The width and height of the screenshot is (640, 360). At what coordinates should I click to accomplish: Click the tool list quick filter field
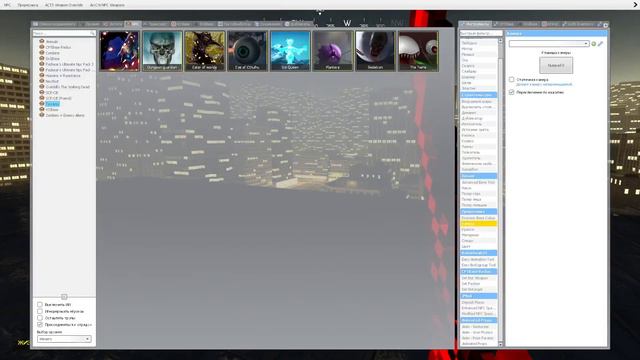click(x=481, y=33)
